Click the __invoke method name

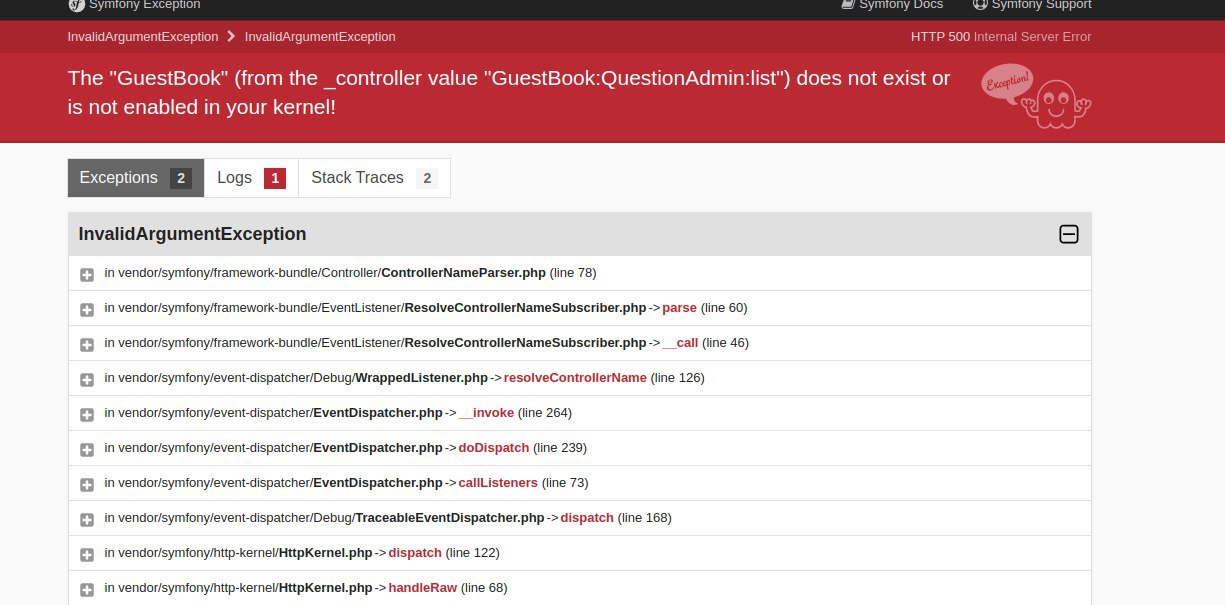[x=486, y=412]
